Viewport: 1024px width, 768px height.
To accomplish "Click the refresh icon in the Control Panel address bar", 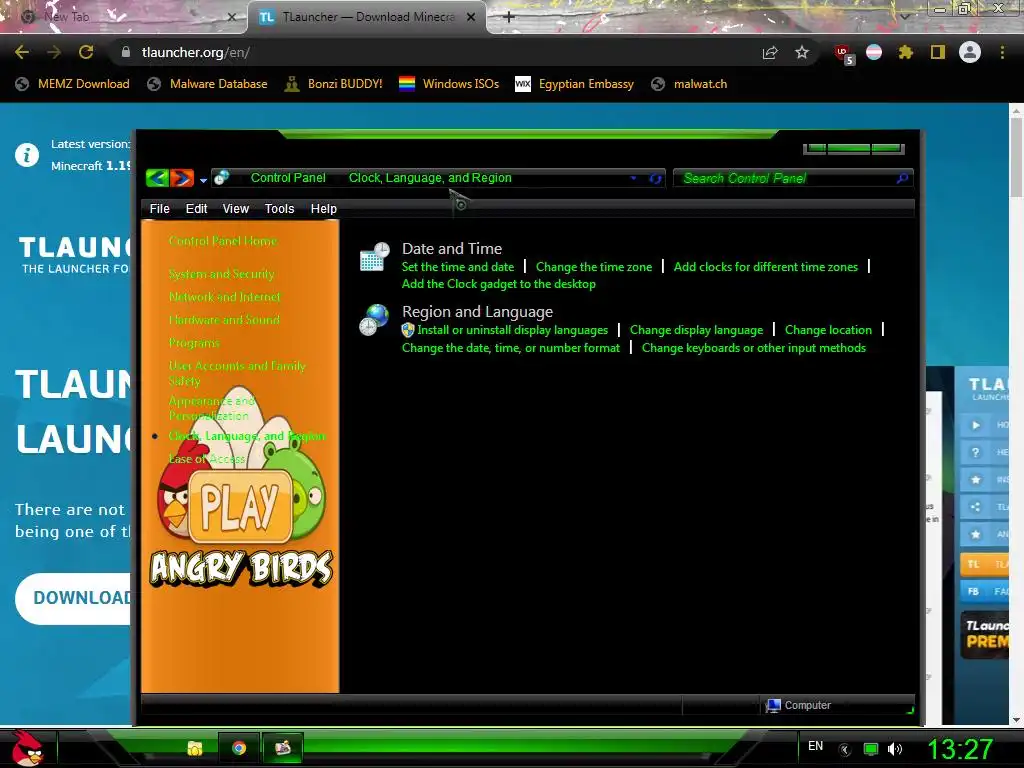I will 655,178.
